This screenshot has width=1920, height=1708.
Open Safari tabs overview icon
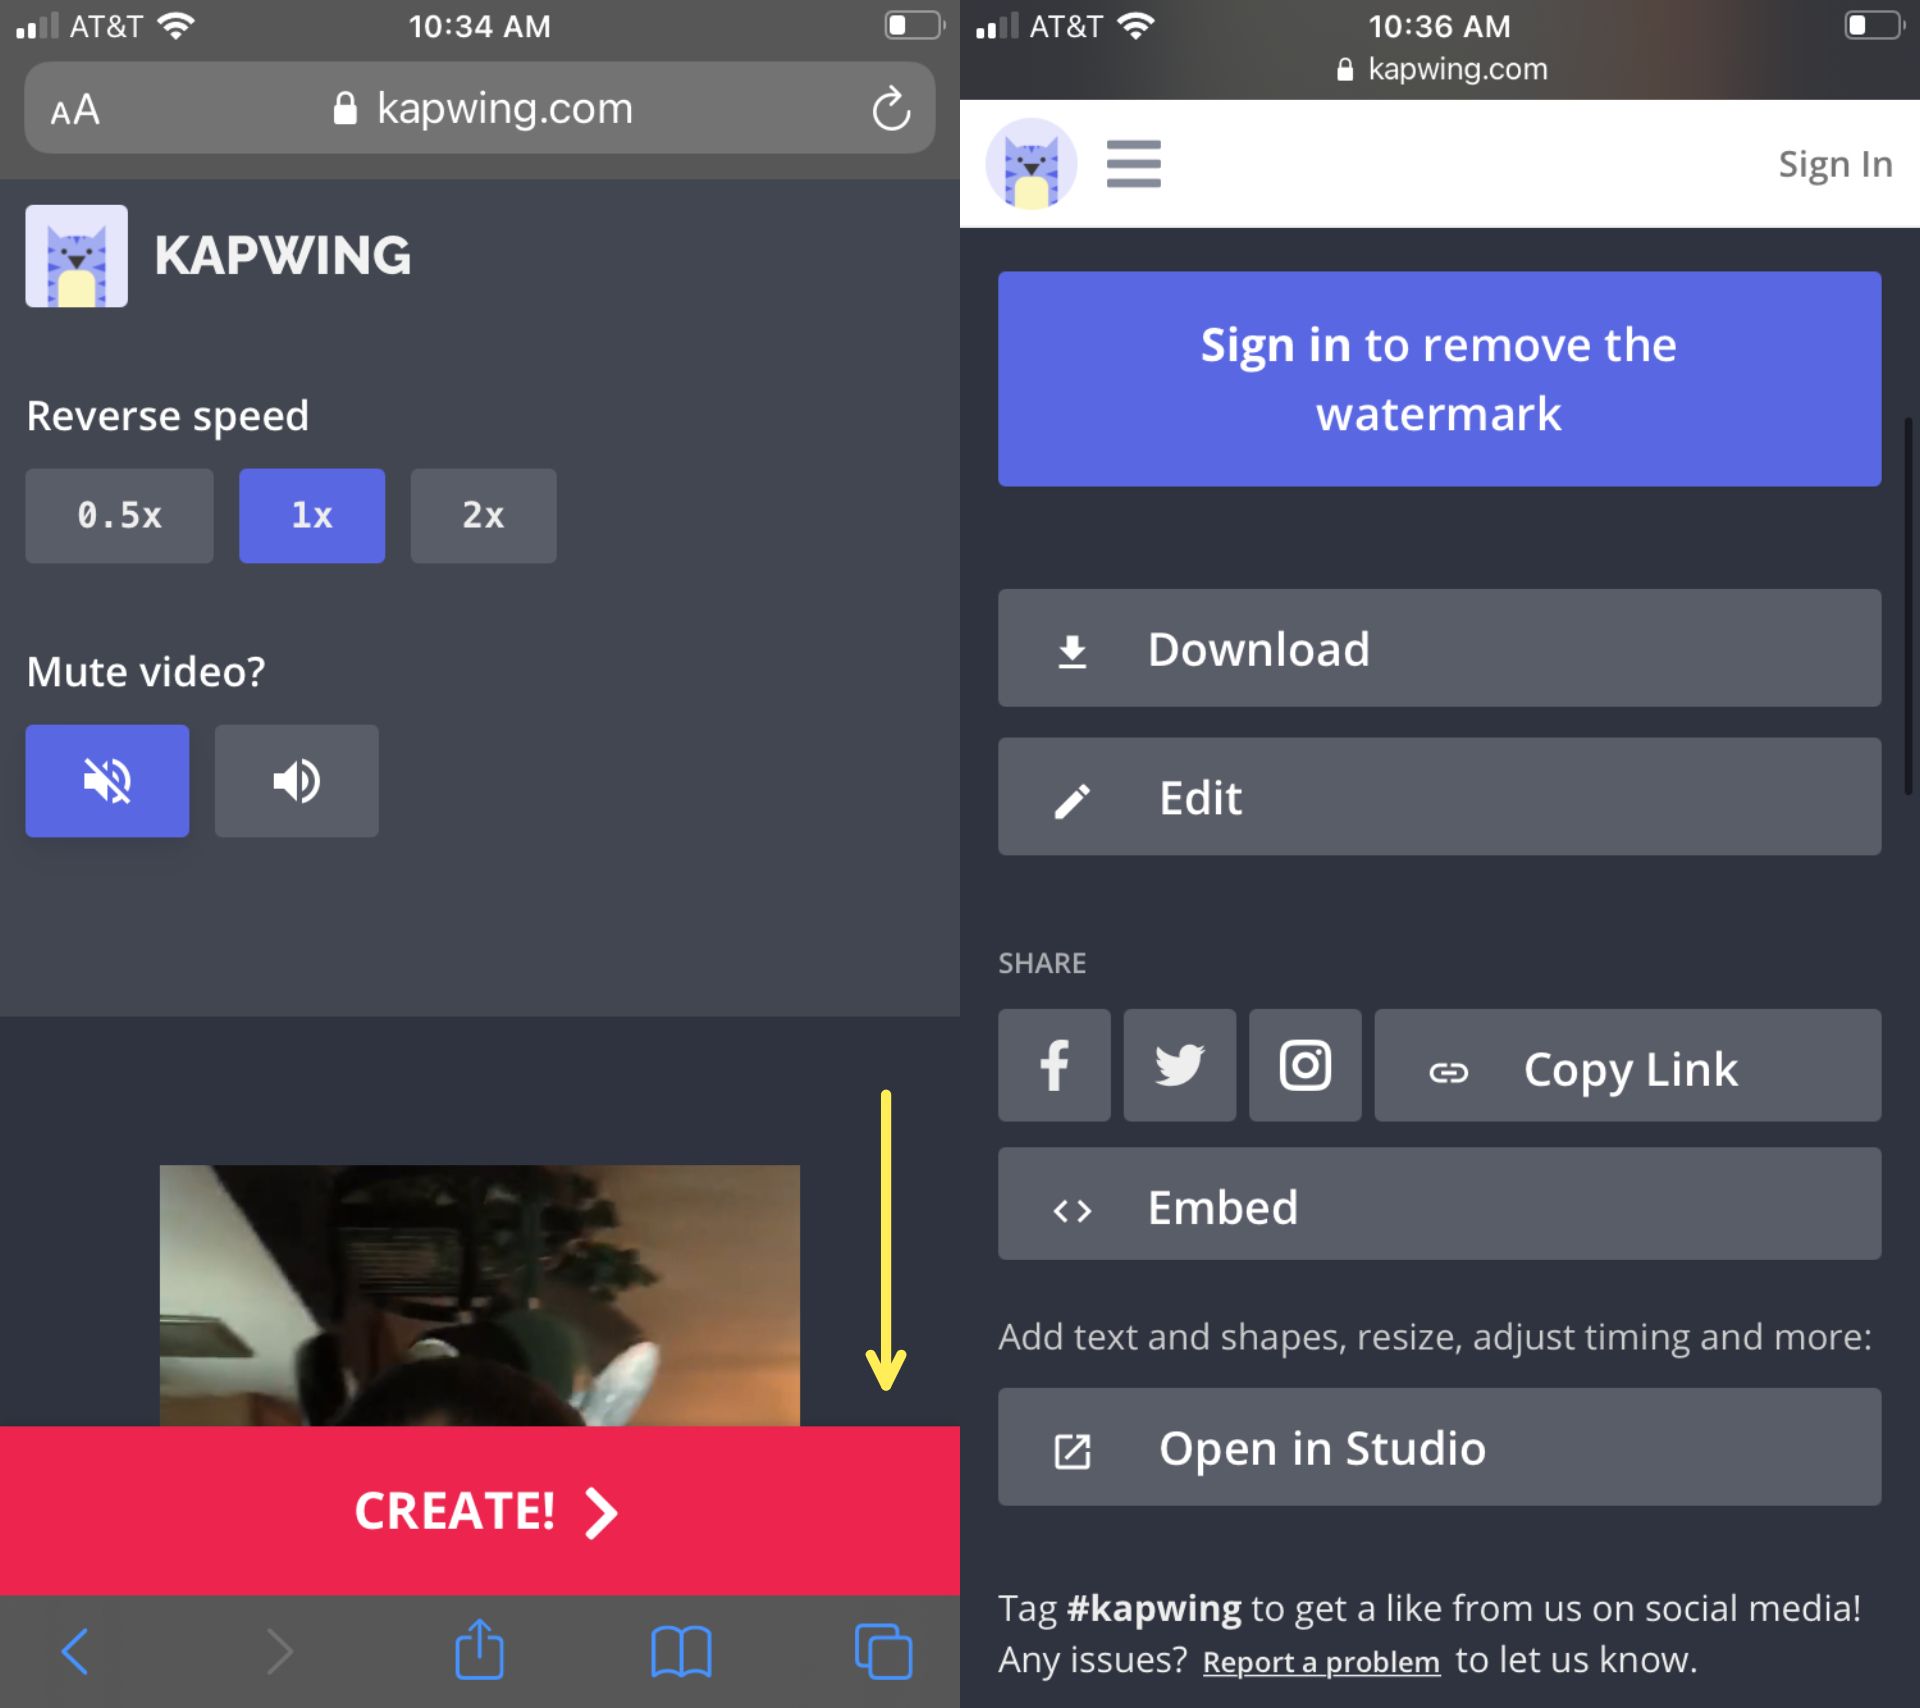click(x=883, y=1650)
